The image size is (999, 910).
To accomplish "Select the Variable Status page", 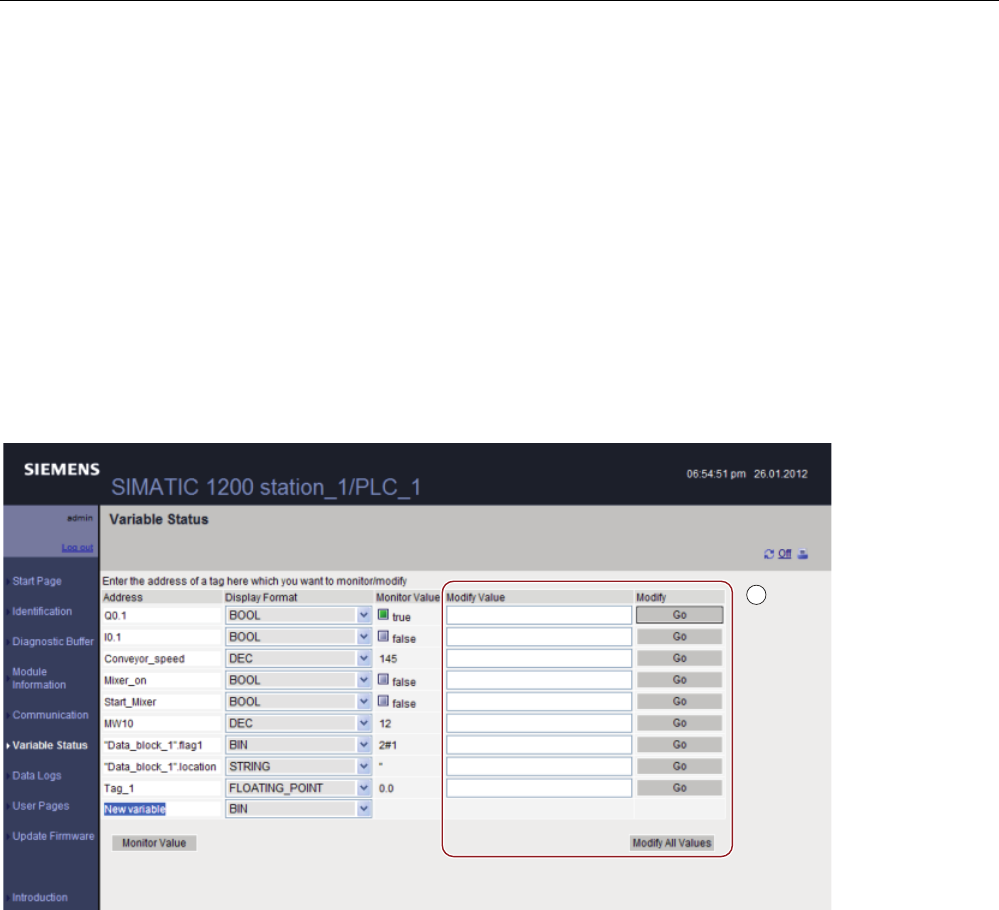I will 50,745.
